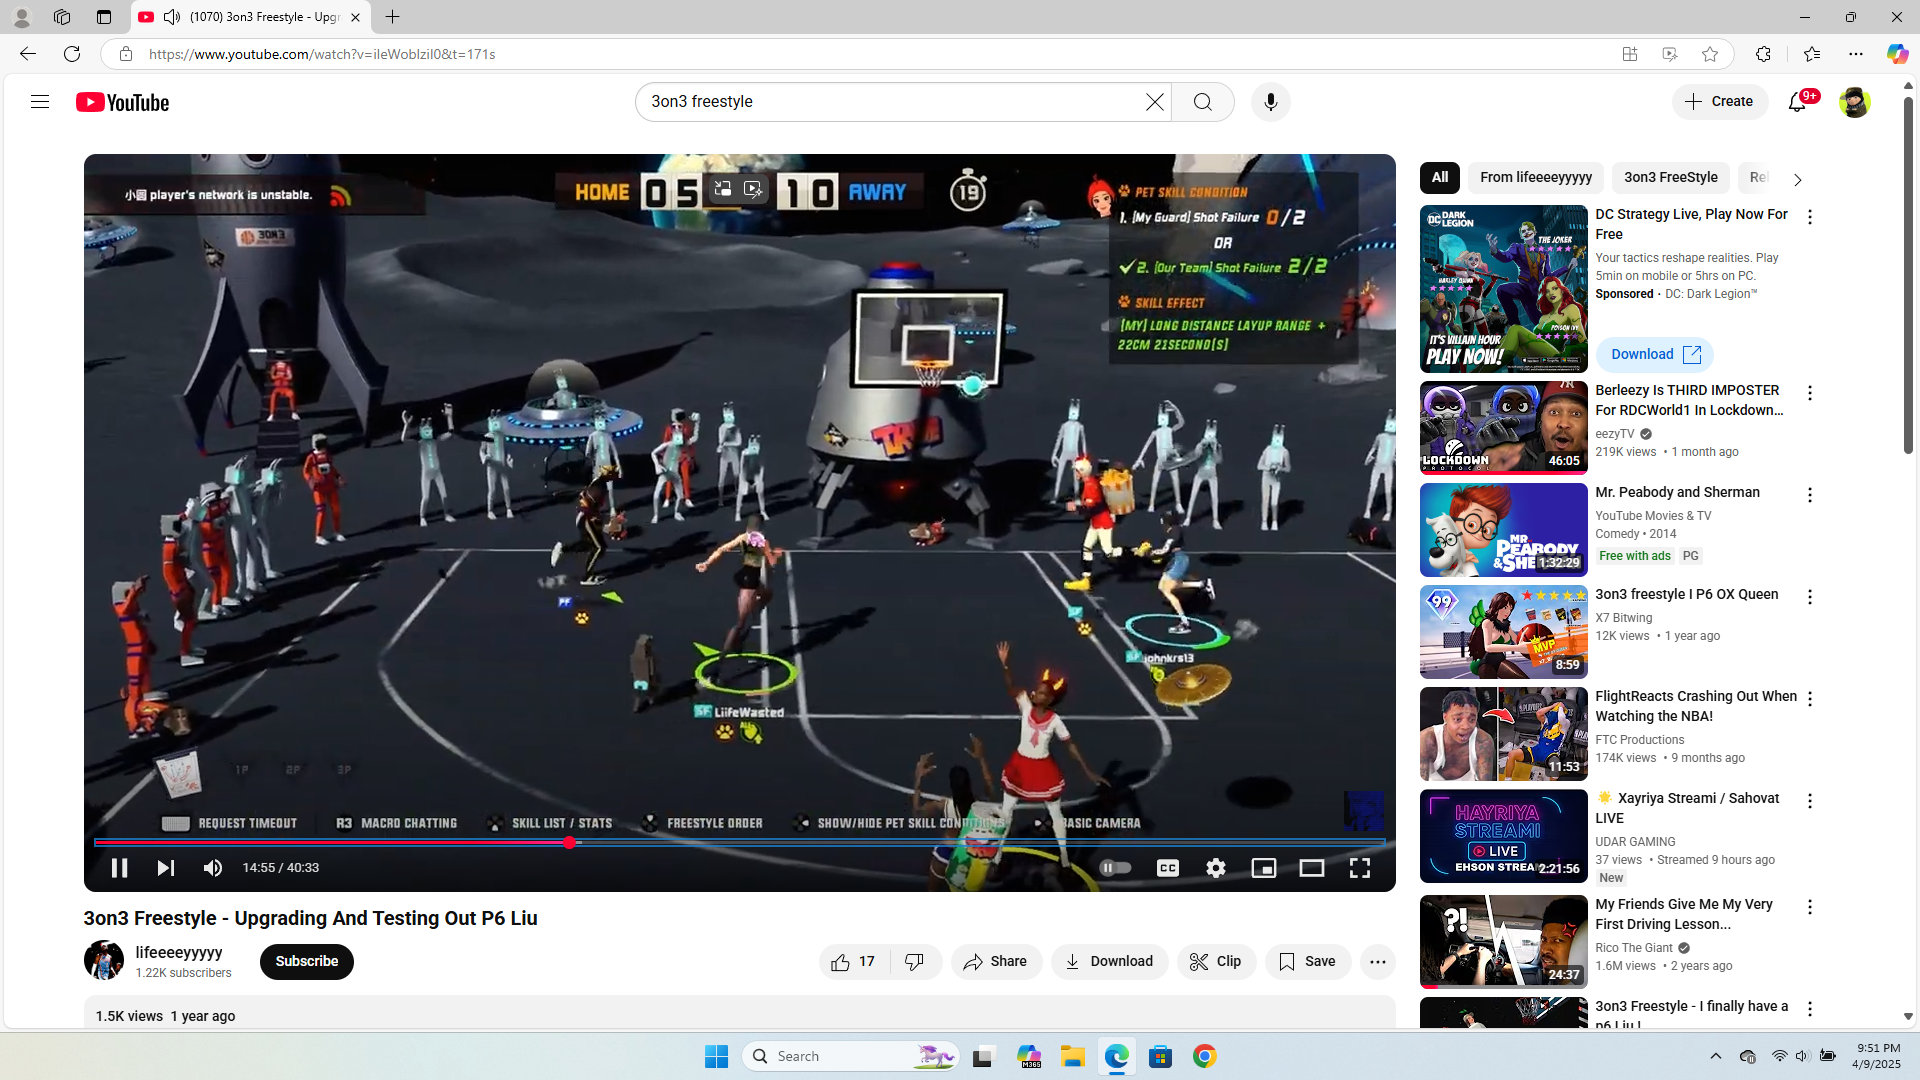1920x1080 pixels.
Task: Select the 3on3 FreeStyle filter chip
Action: click(1670, 178)
